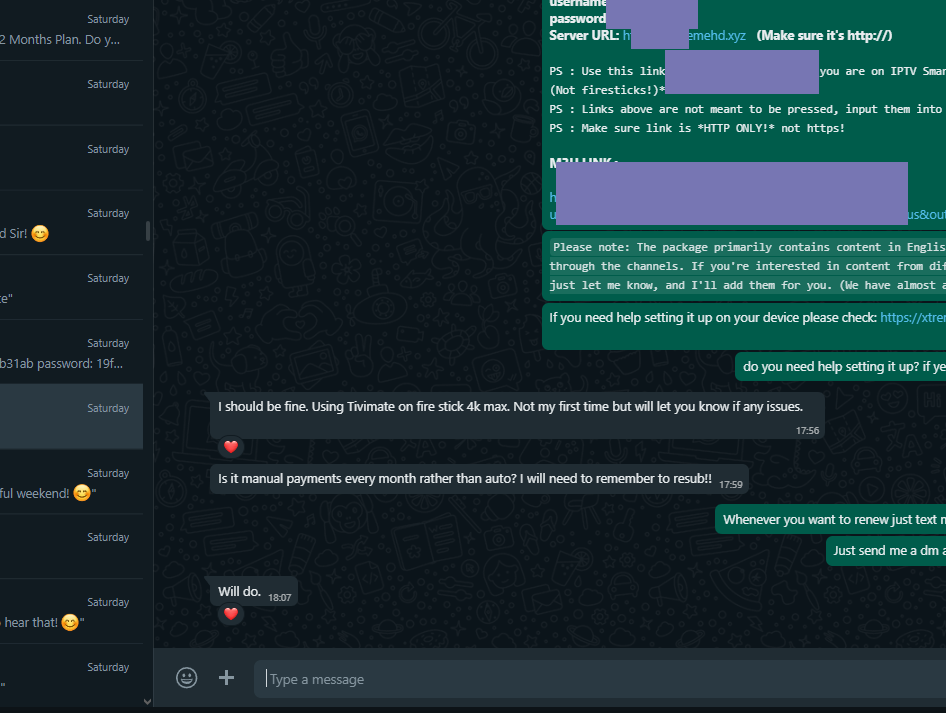The width and height of the screenshot is (946, 713).
Task: Open chat ending with Sir! emoji
Action: 71,223
